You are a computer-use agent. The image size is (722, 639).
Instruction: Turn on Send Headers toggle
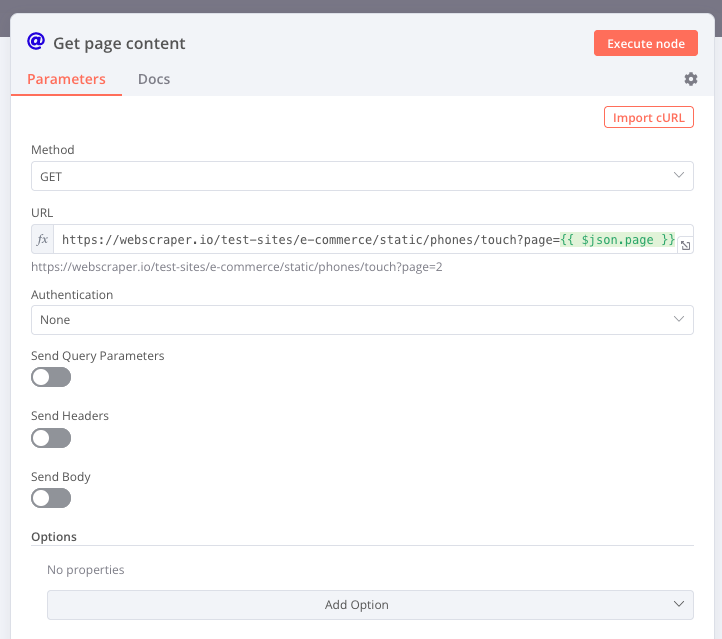(x=51, y=438)
